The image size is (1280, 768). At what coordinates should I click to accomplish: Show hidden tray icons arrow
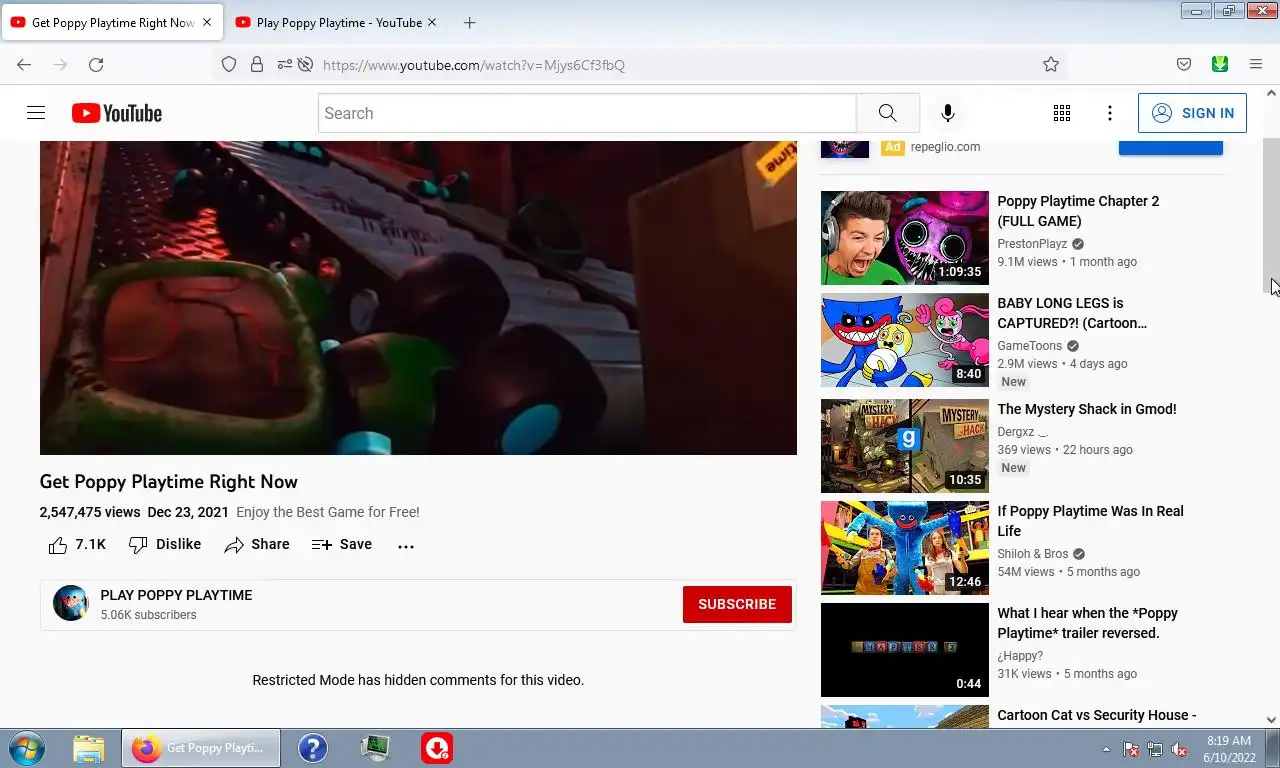(x=1106, y=749)
